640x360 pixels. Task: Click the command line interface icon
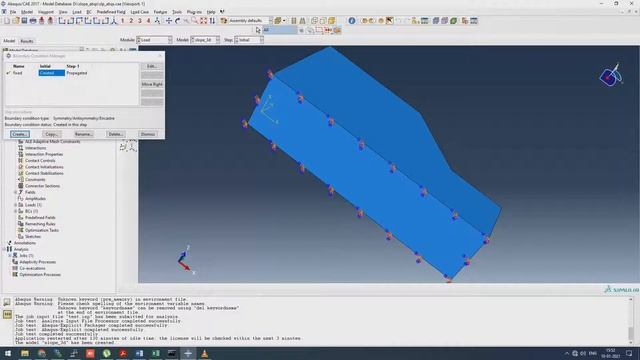point(7,314)
